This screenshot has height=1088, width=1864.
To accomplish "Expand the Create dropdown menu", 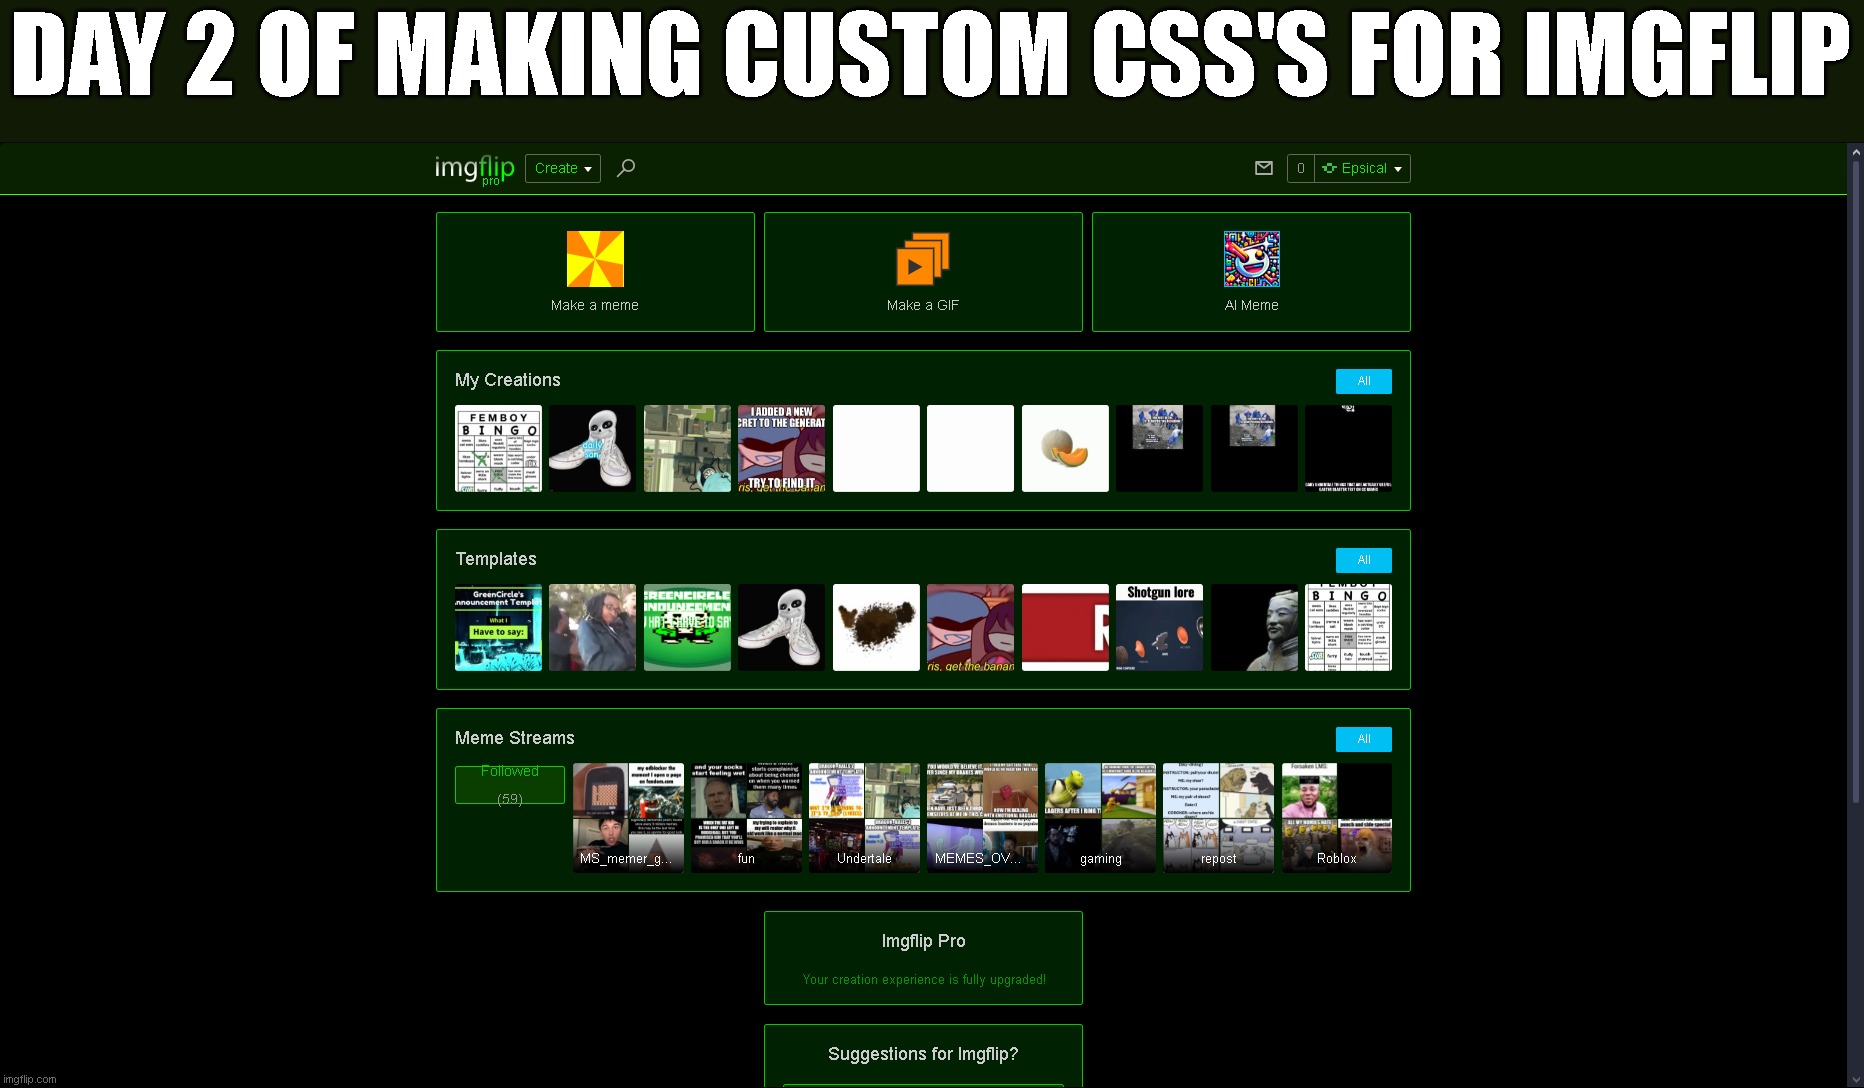I will click(562, 168).
